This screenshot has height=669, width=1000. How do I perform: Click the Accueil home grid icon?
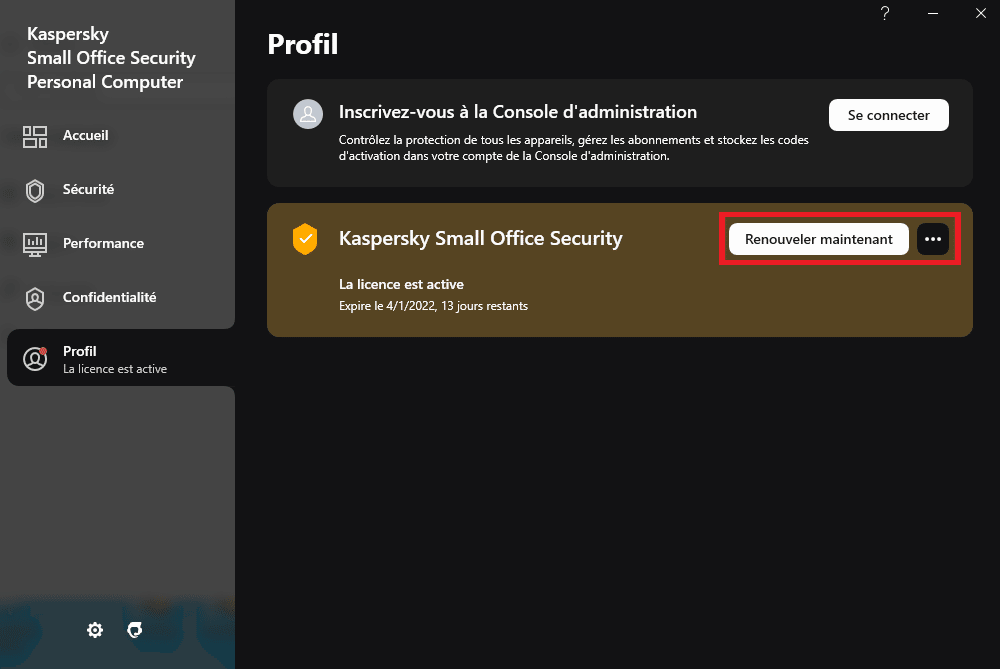35,137
